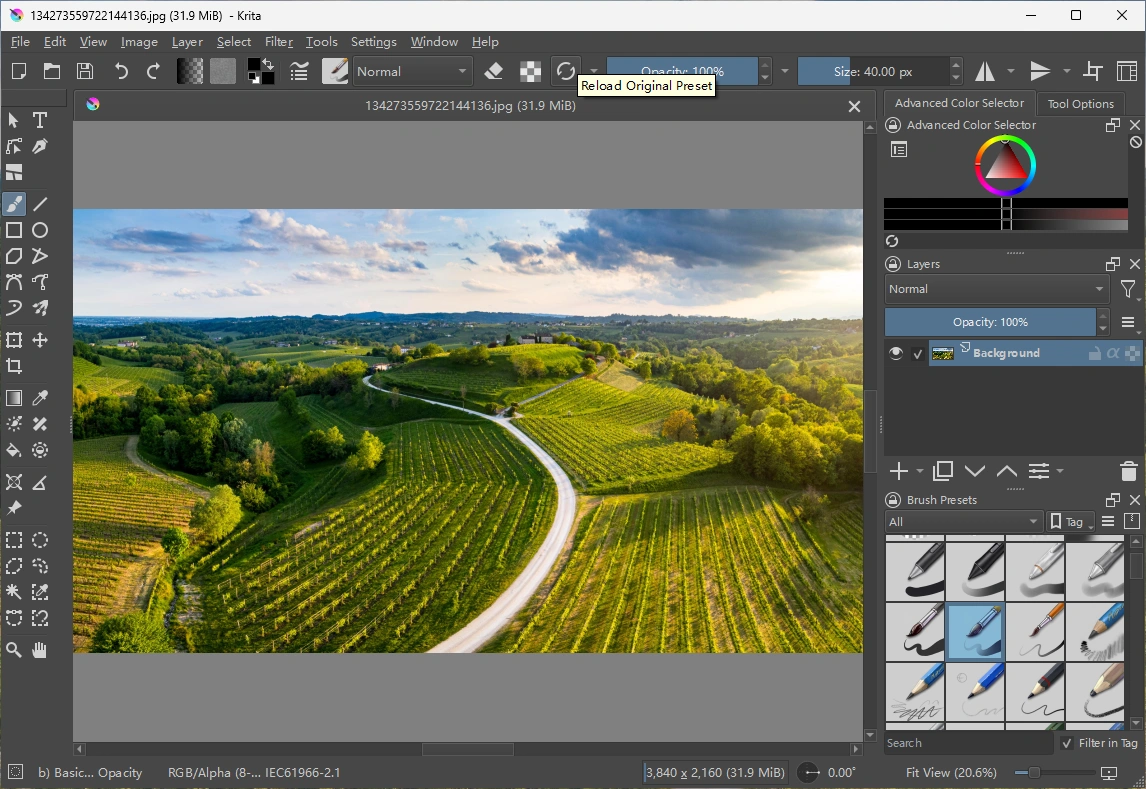
Task: Toggle the Background layer checkmark
Action: [918, 354]
